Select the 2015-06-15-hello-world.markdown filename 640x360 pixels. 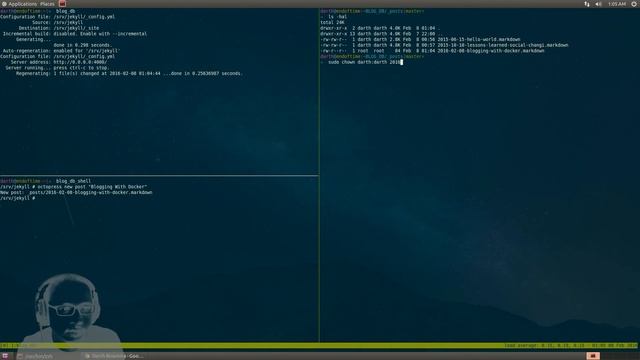[479, 40]
